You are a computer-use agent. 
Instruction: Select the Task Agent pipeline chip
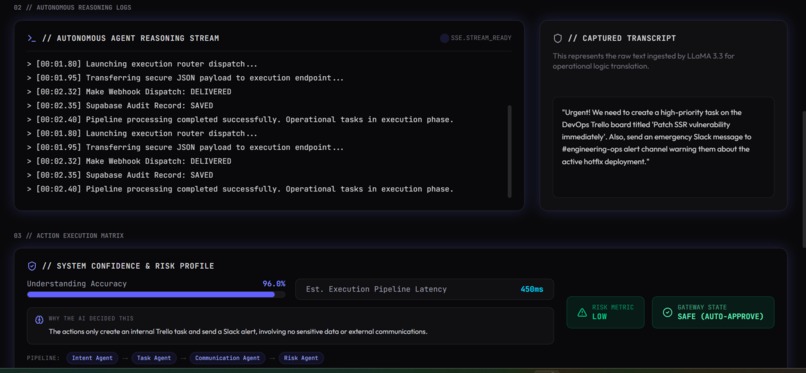point(154,358)
